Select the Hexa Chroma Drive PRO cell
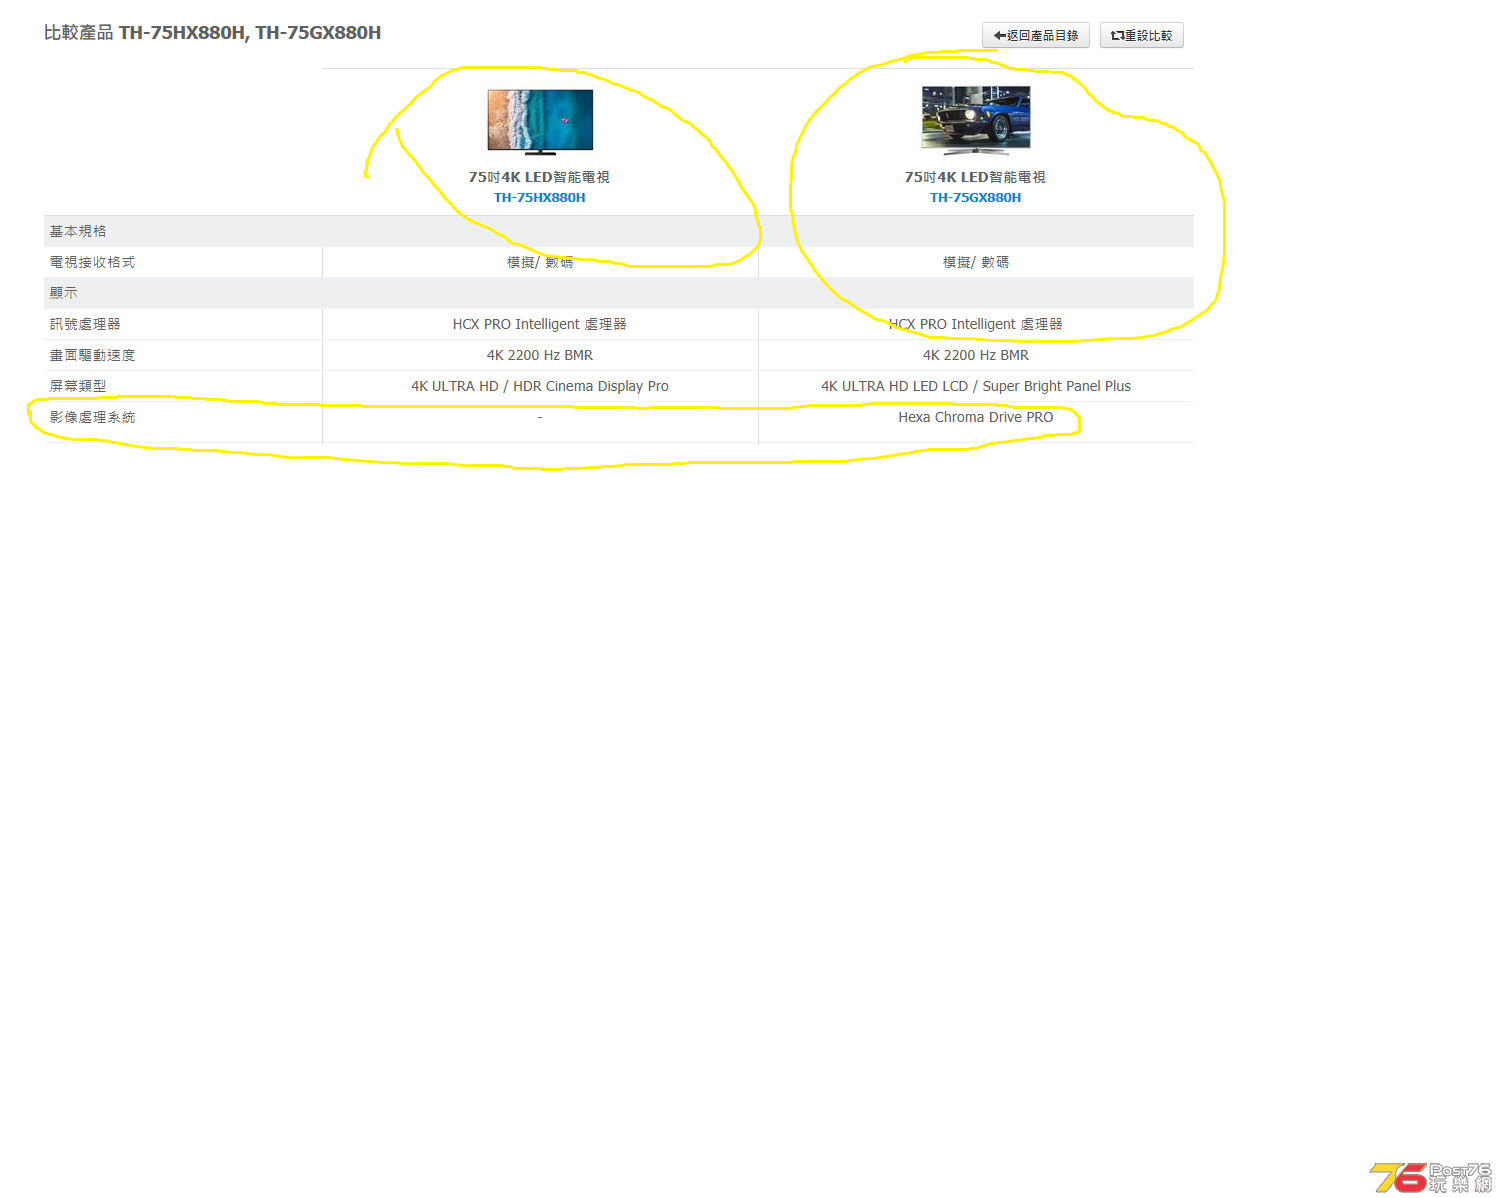 point(976,417)
